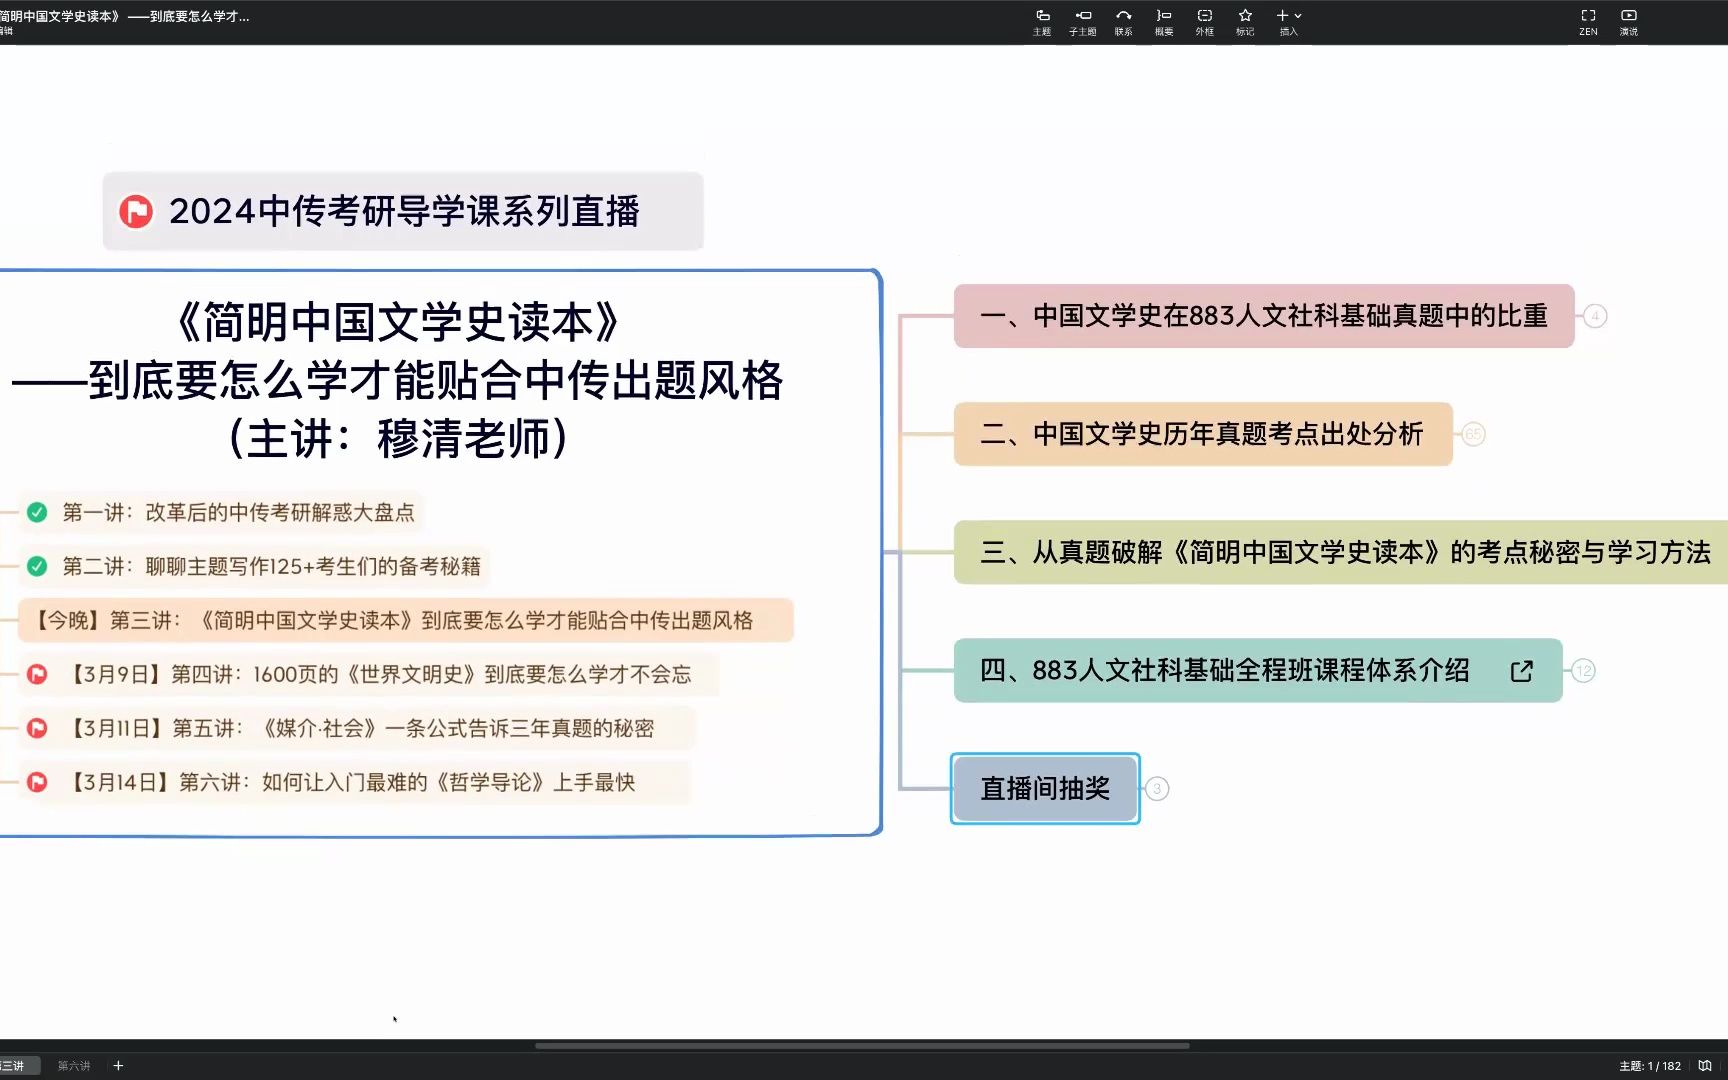Click the document title in the title bar
The image size is (1728, 1080).
[x=125, y=16]
